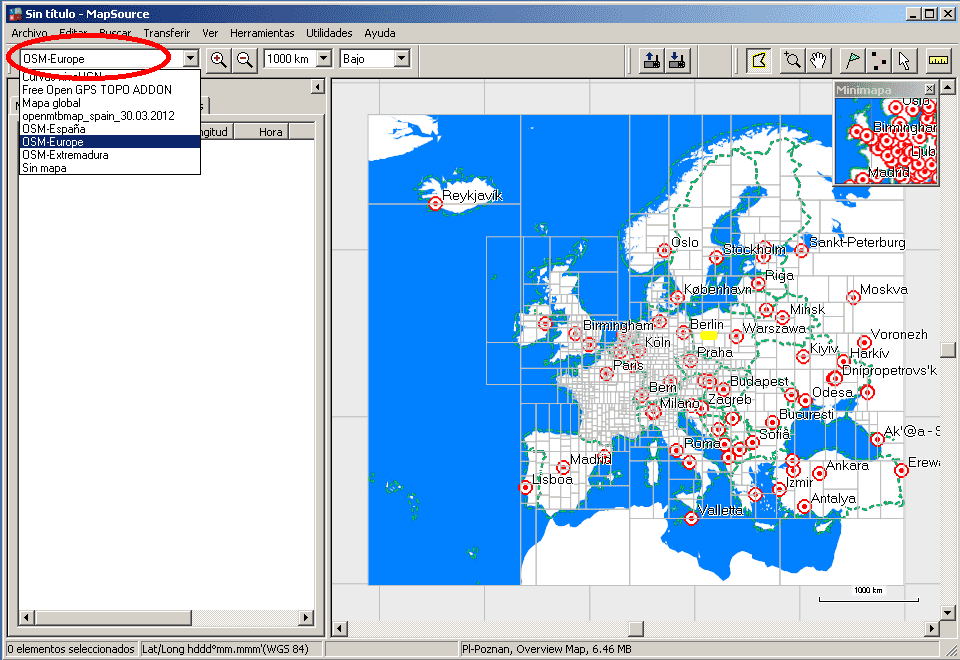
Task: Click the Lisboa city marker on map
Action: click(x=525, y=487)
